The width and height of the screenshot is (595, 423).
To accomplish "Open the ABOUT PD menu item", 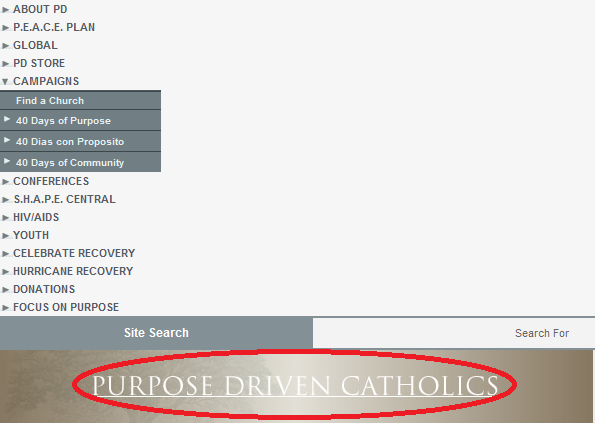I will (x=40, y=9).
